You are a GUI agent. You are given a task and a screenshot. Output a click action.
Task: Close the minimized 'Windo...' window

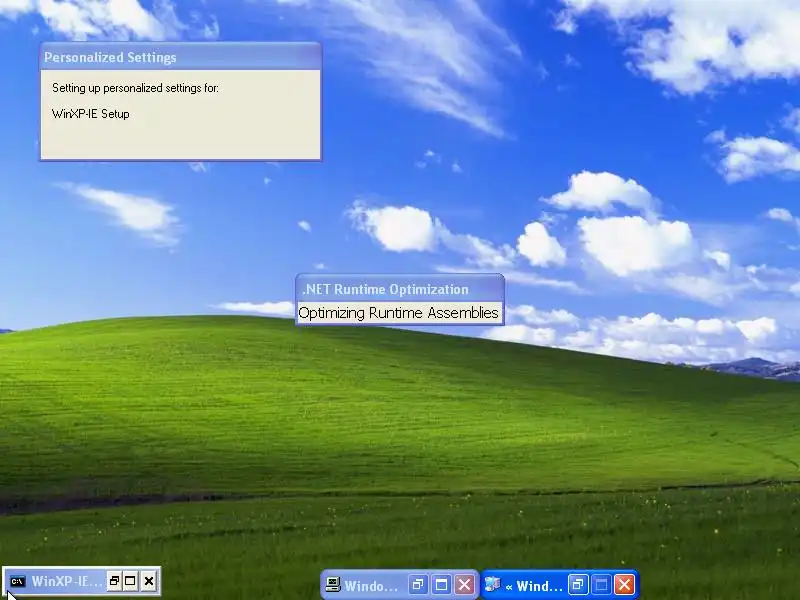pyautogui.click(x=464, y=585)
